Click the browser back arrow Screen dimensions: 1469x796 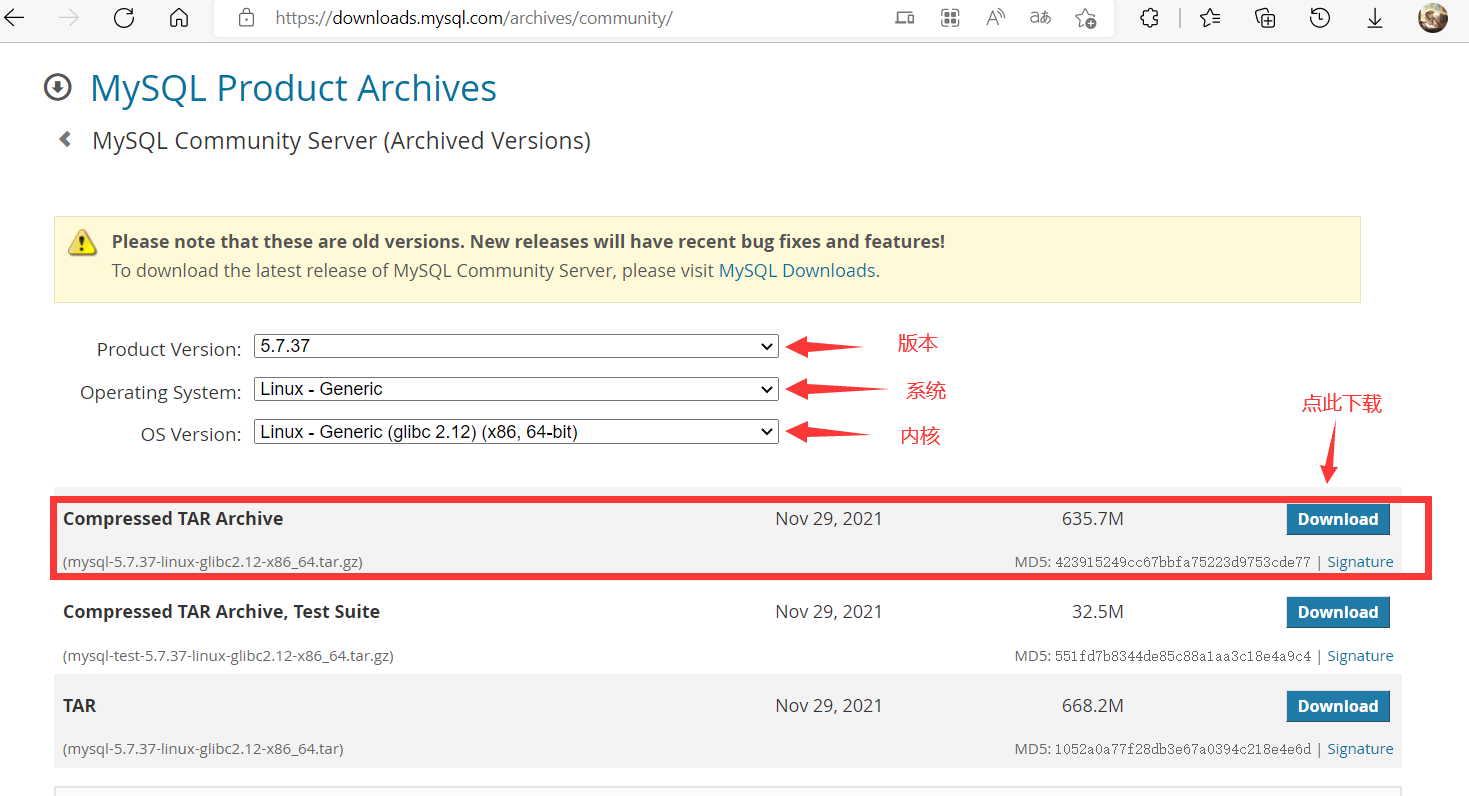15,18
